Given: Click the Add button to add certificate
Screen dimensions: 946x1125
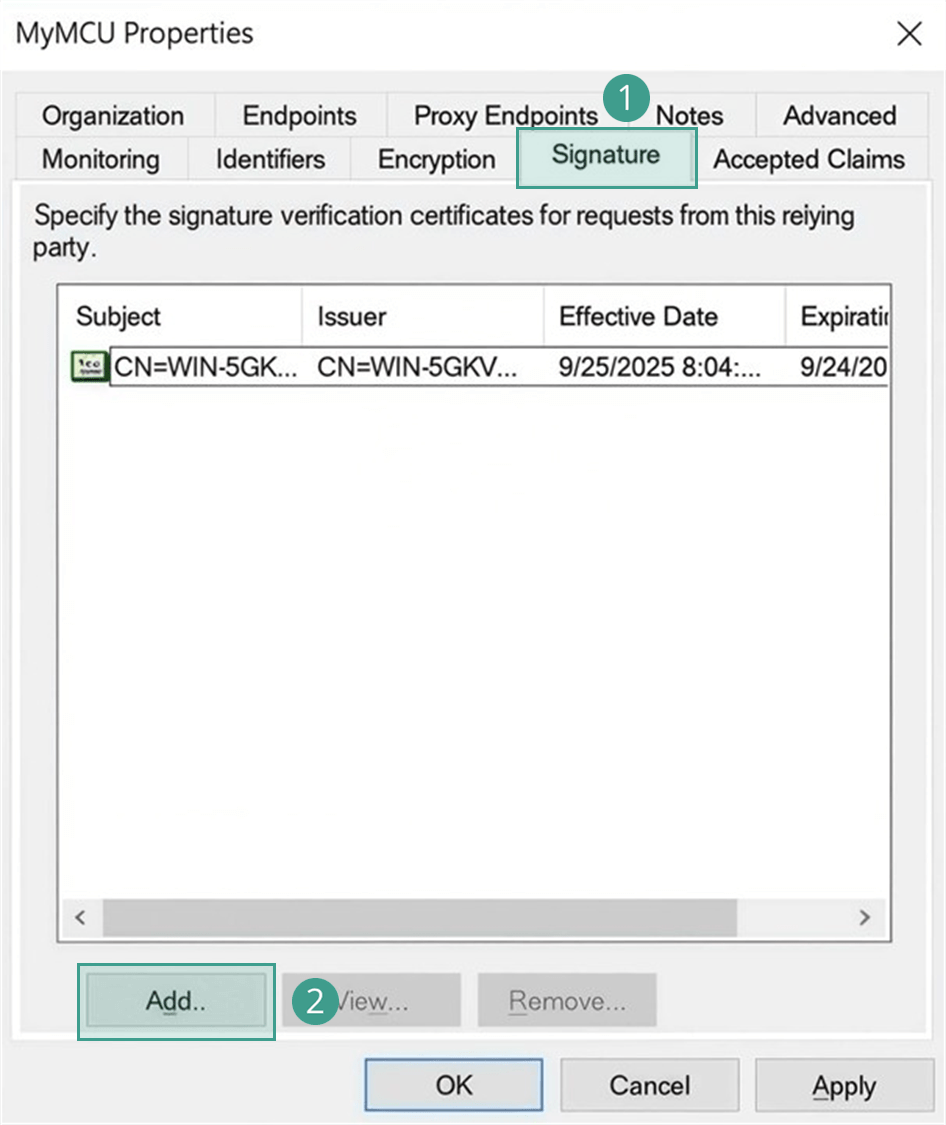Looking at the screenshot, I should [x=176, y=1002].
